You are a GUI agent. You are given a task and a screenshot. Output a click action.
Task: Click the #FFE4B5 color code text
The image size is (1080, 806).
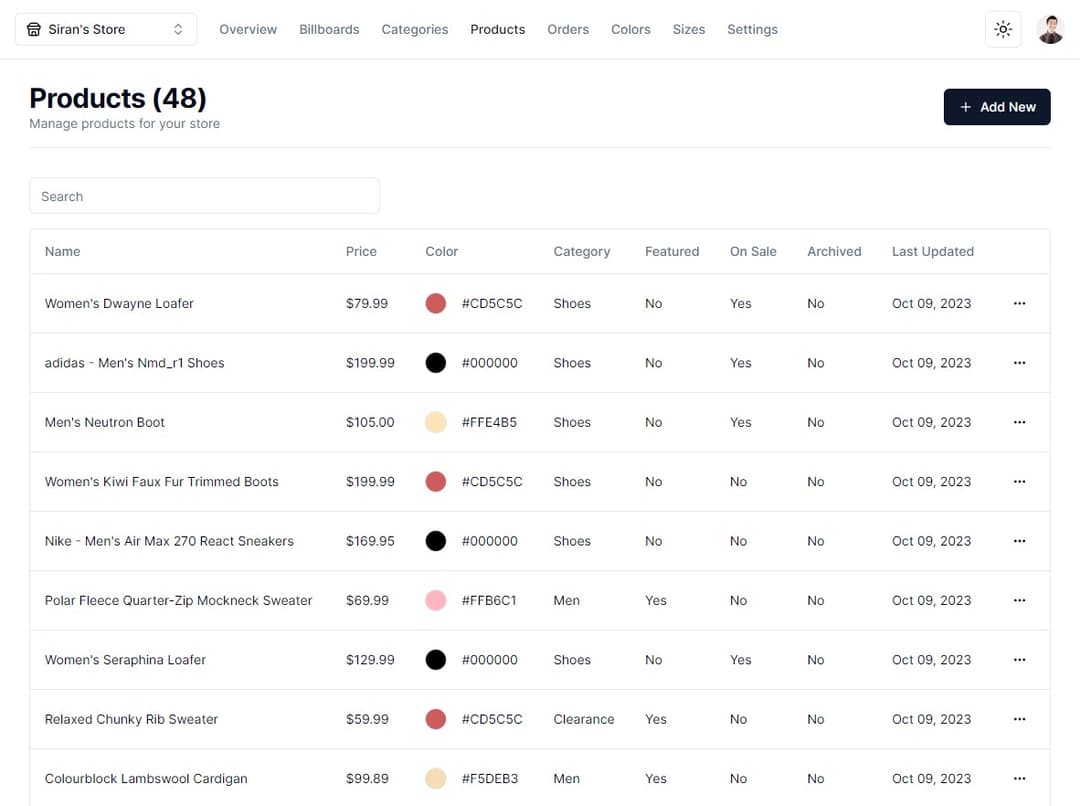click(489, 422)
